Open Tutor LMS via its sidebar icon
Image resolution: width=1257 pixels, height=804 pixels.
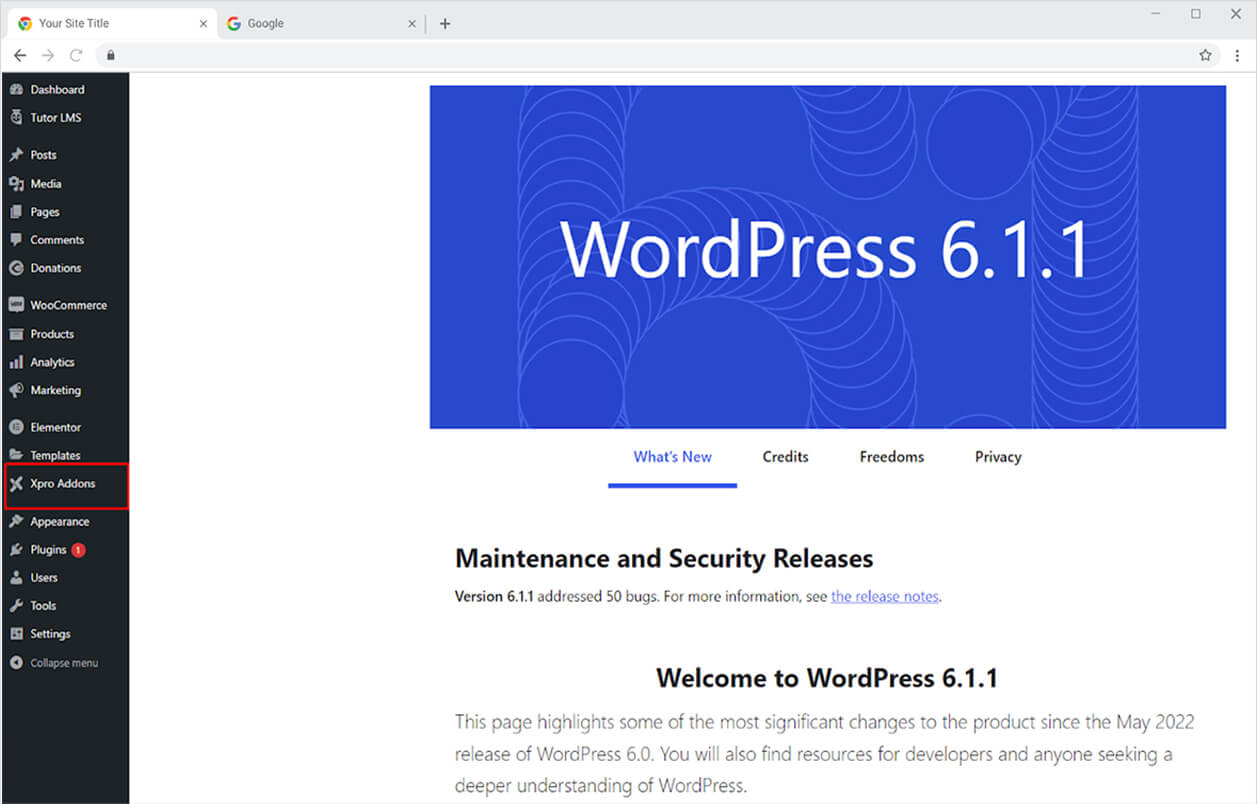(16, 118)
